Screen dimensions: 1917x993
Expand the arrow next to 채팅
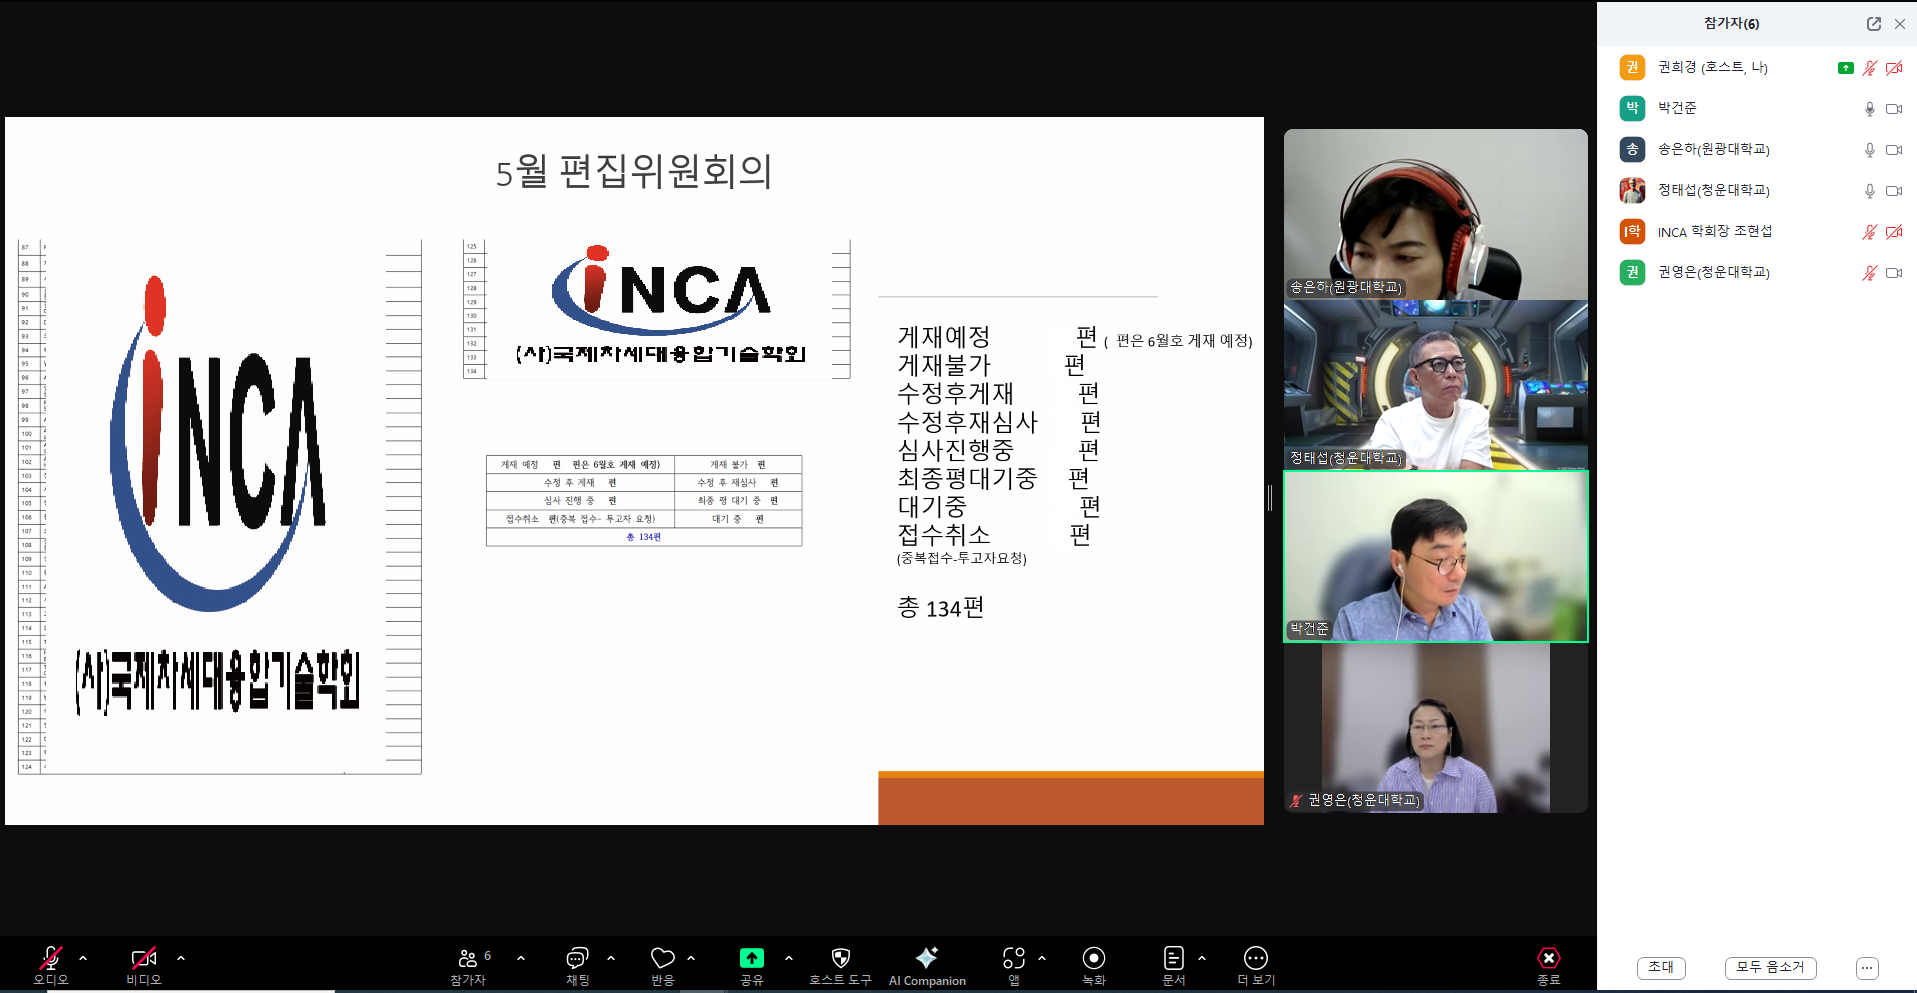(x=611, y=958)
